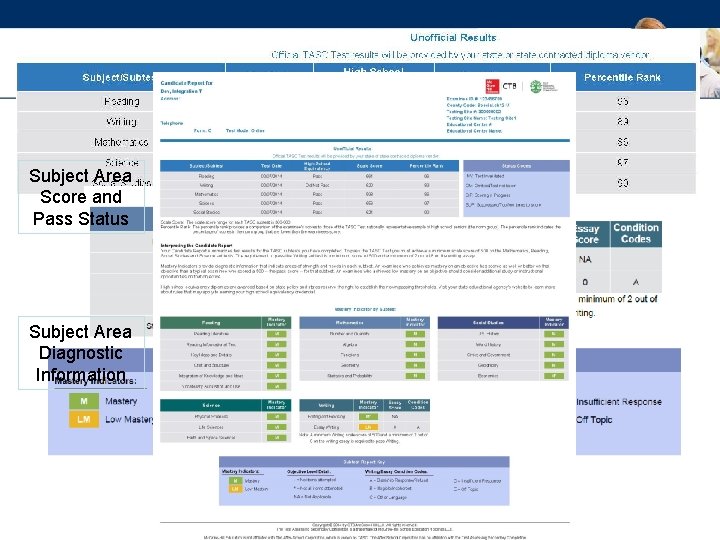Click the small green M swatch in Report Key
Screen dimensions: 720x540
[x=235, y=481]
